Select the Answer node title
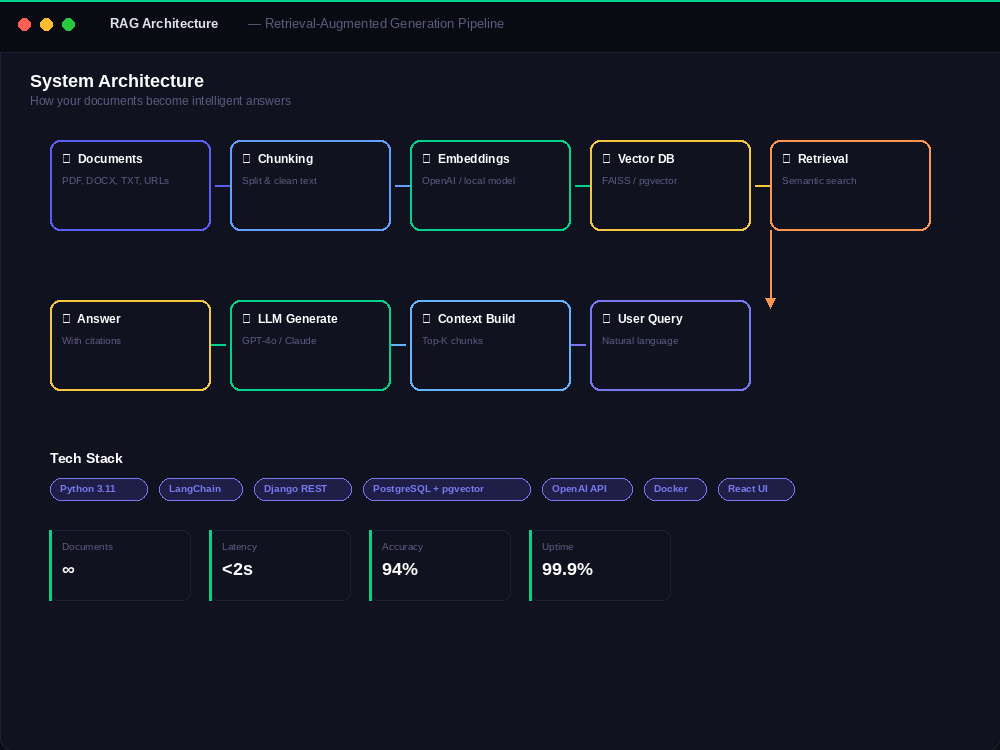1000x750 pixels. [x=99, y=319]
